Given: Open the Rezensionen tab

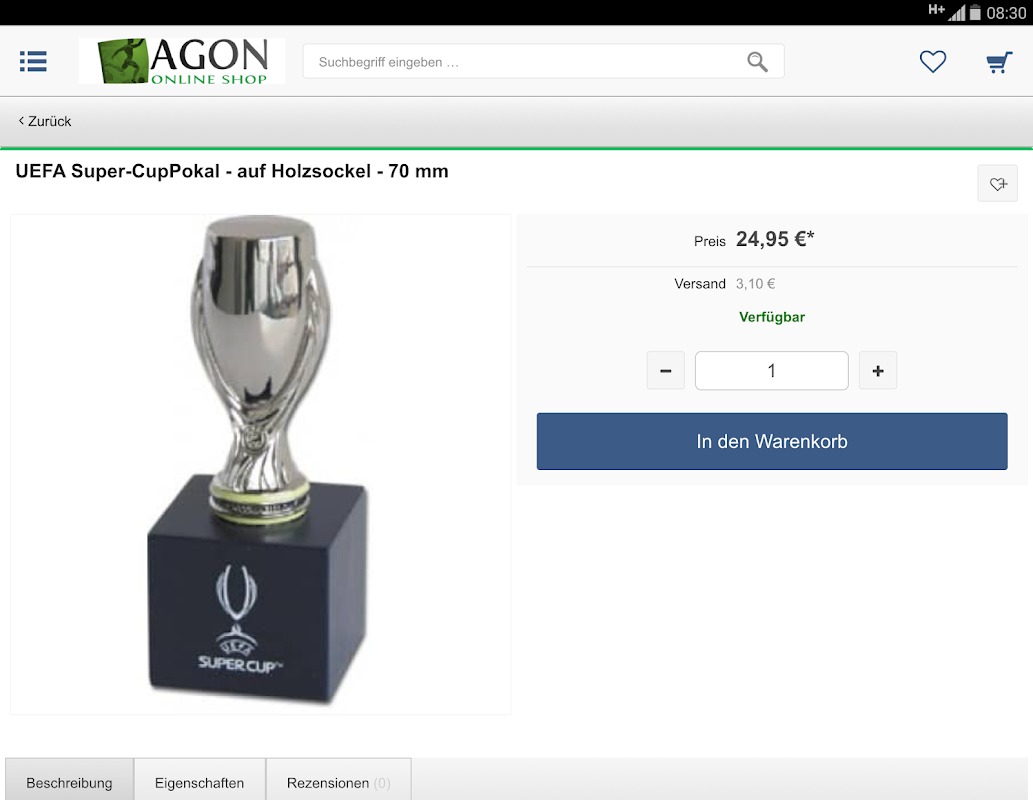Looking at the screenshot, I should 339,782.
